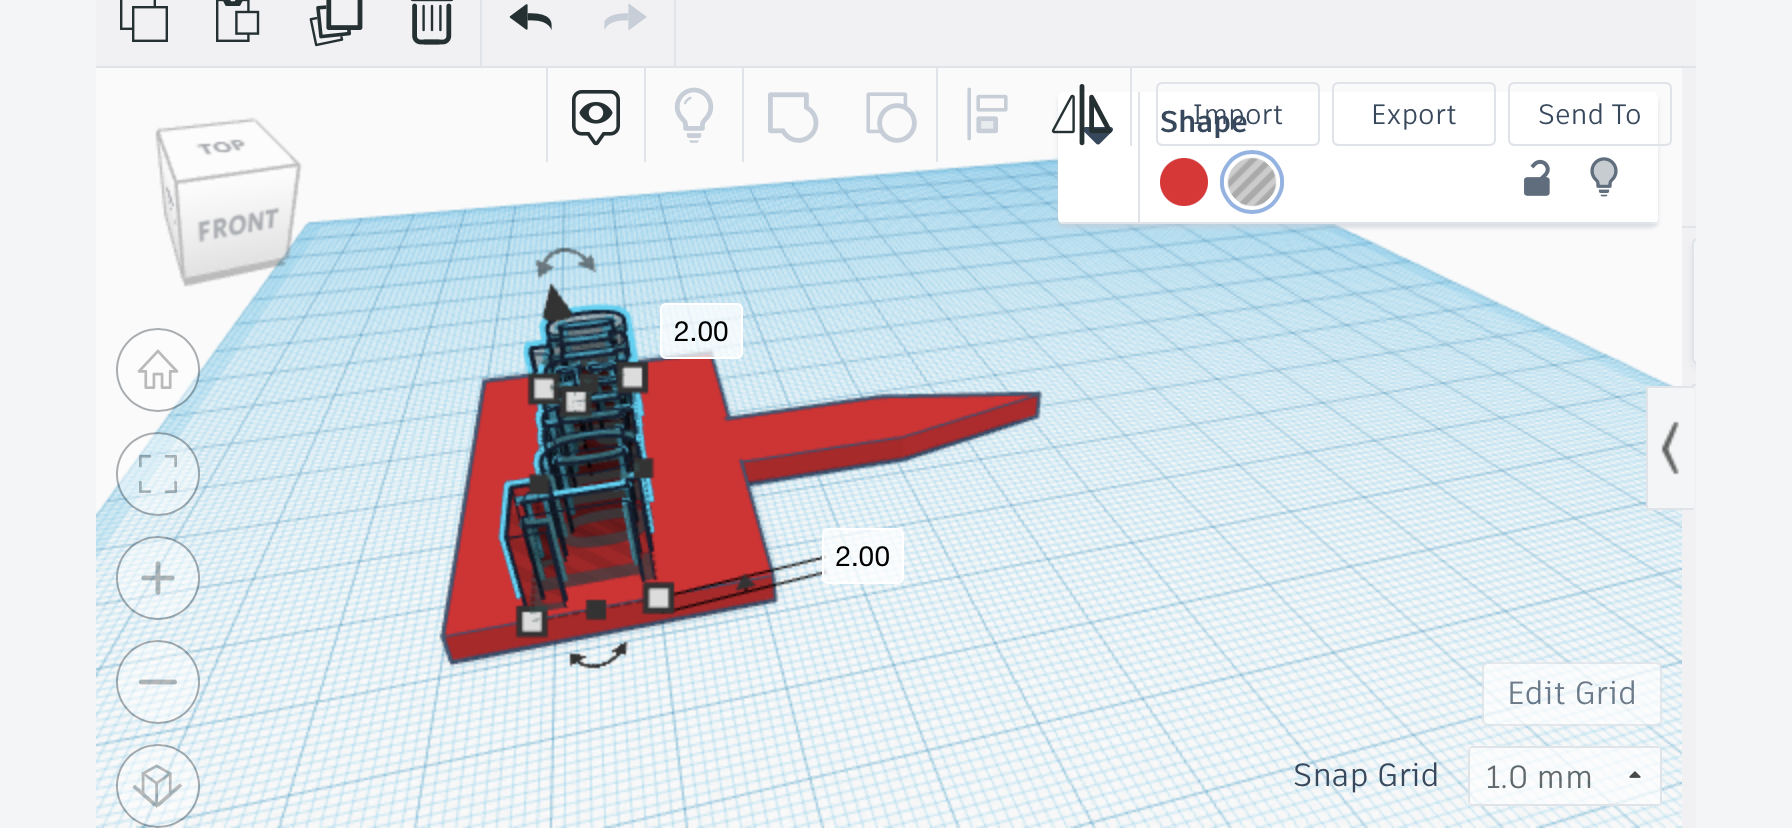Click the FRONT face of view cube
Image resolution: width=1792 pixels, height=828 pixels.
coord(238,226)
